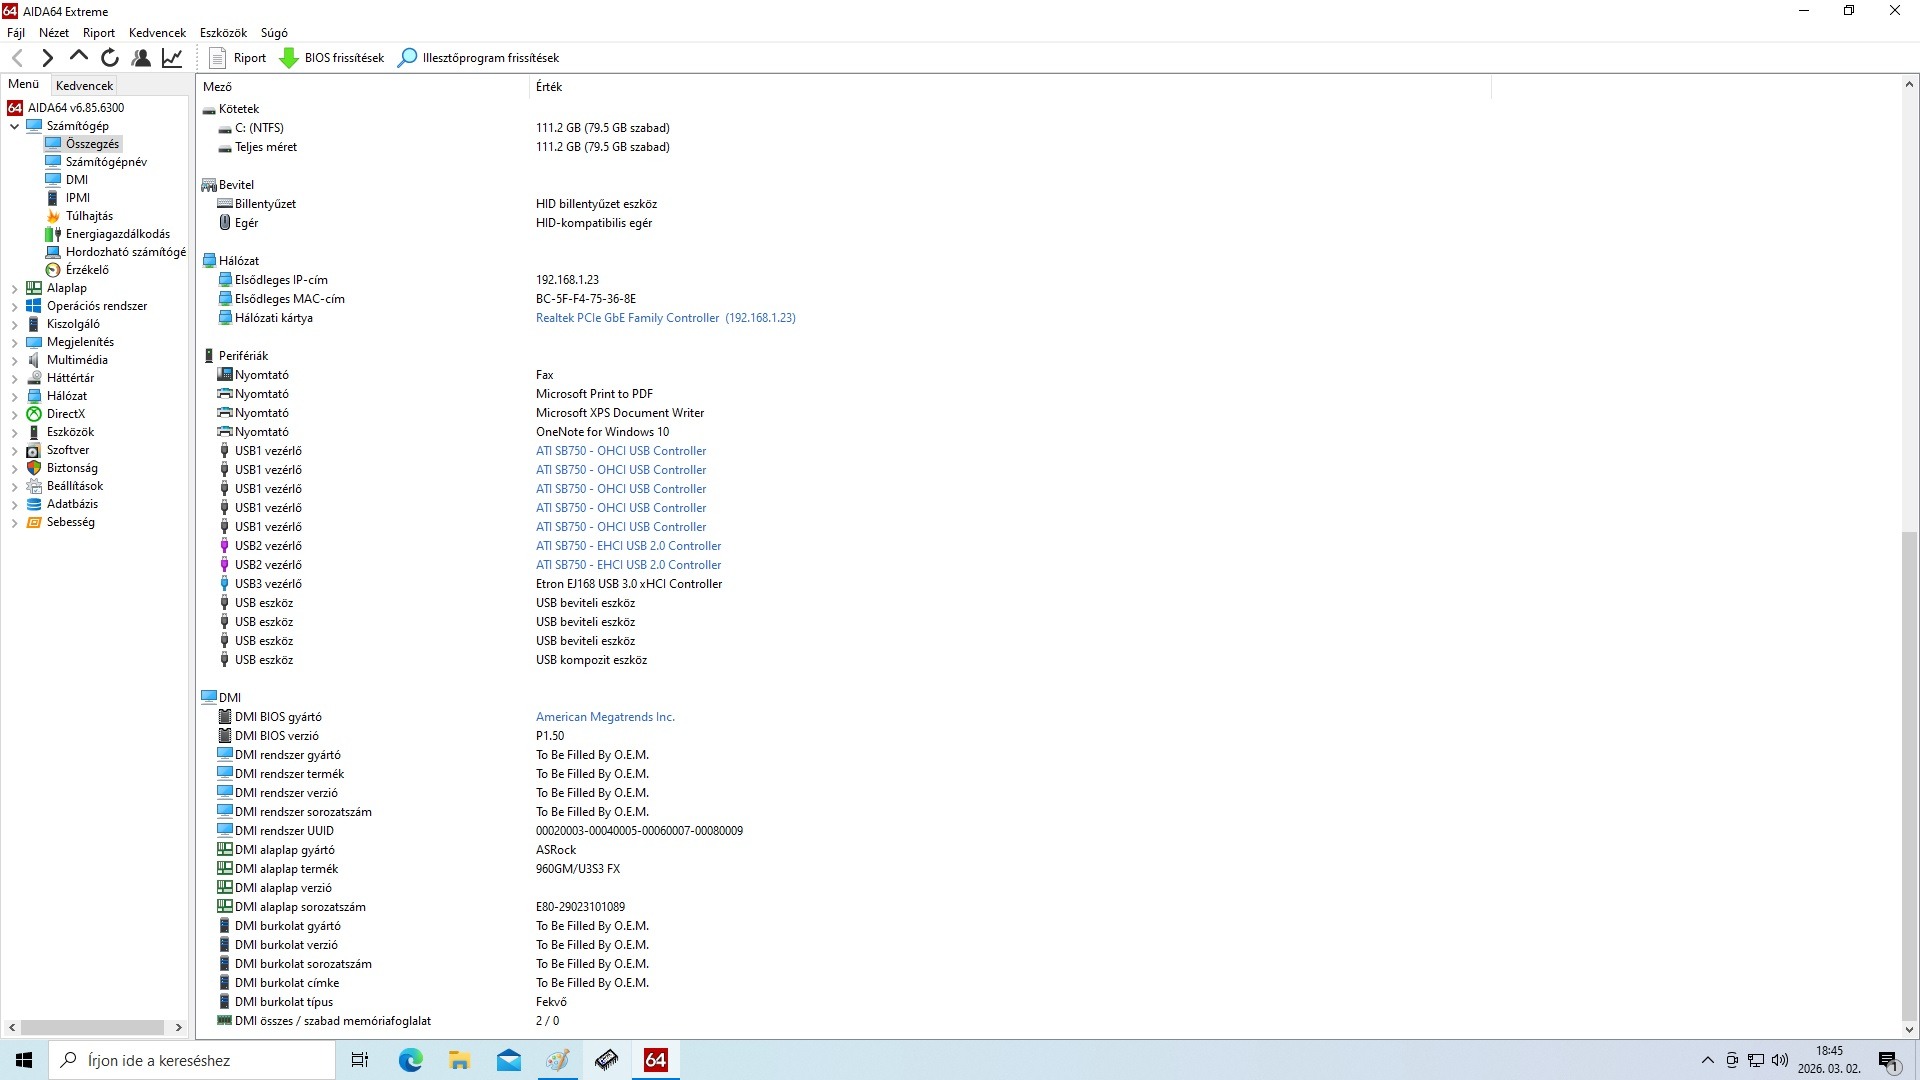Screen dimensions: 1920x1080
Task: Collapse the Számítógép tree node
Action: pyautogui.click(x=14, y=127)
